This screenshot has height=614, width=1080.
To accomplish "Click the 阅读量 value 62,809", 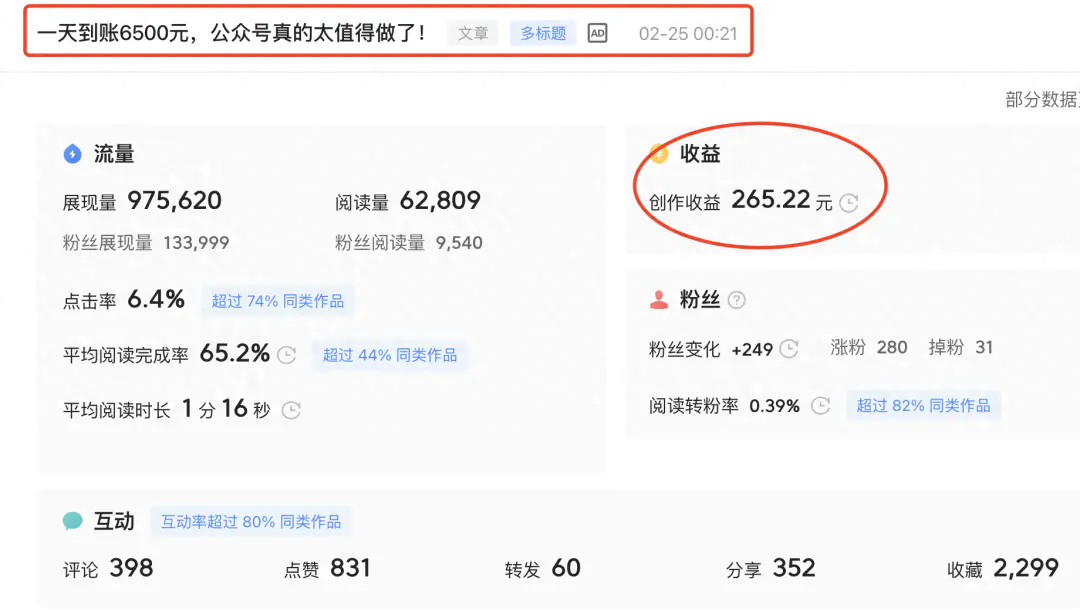I will coord(440,201).
